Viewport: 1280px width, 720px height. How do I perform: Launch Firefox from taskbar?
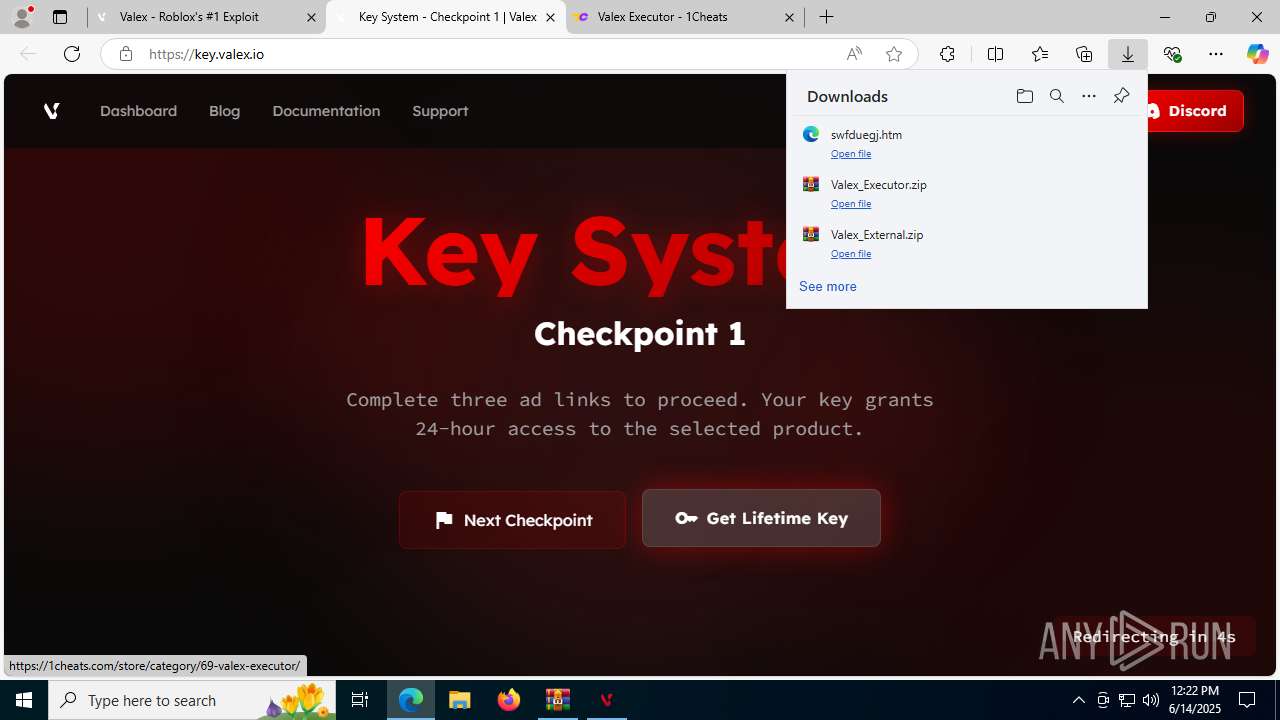pos(509,700)
